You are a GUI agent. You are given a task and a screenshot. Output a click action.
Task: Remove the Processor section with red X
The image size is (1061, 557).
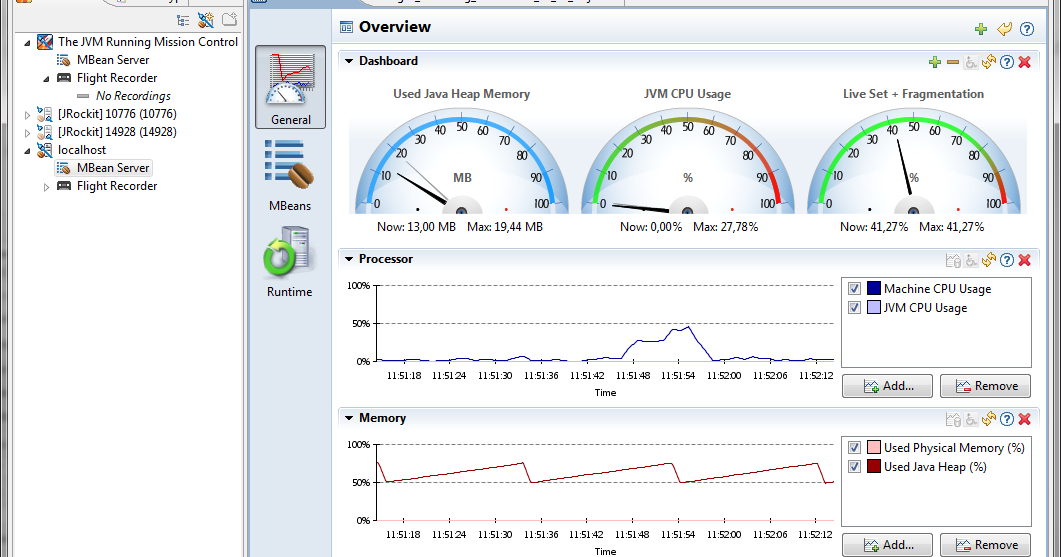point(1024,260)
